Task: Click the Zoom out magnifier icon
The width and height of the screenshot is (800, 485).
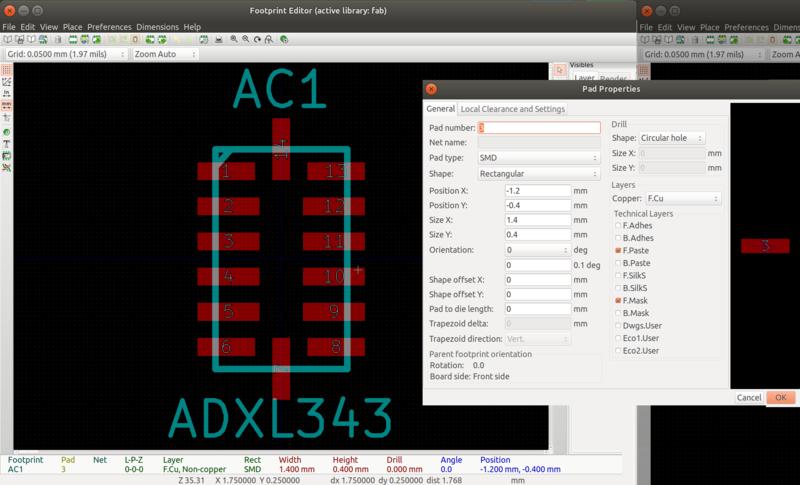Action: 245,39
